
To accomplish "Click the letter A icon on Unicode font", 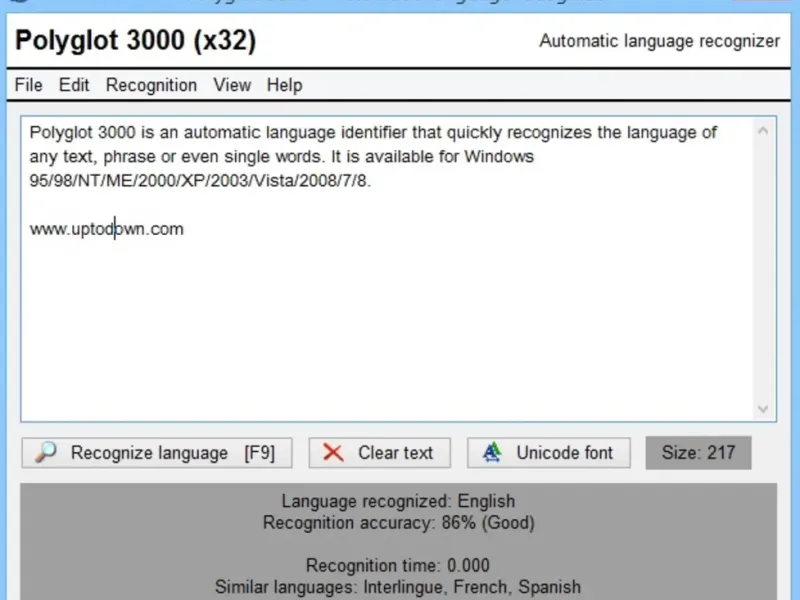I will point(492,453).
